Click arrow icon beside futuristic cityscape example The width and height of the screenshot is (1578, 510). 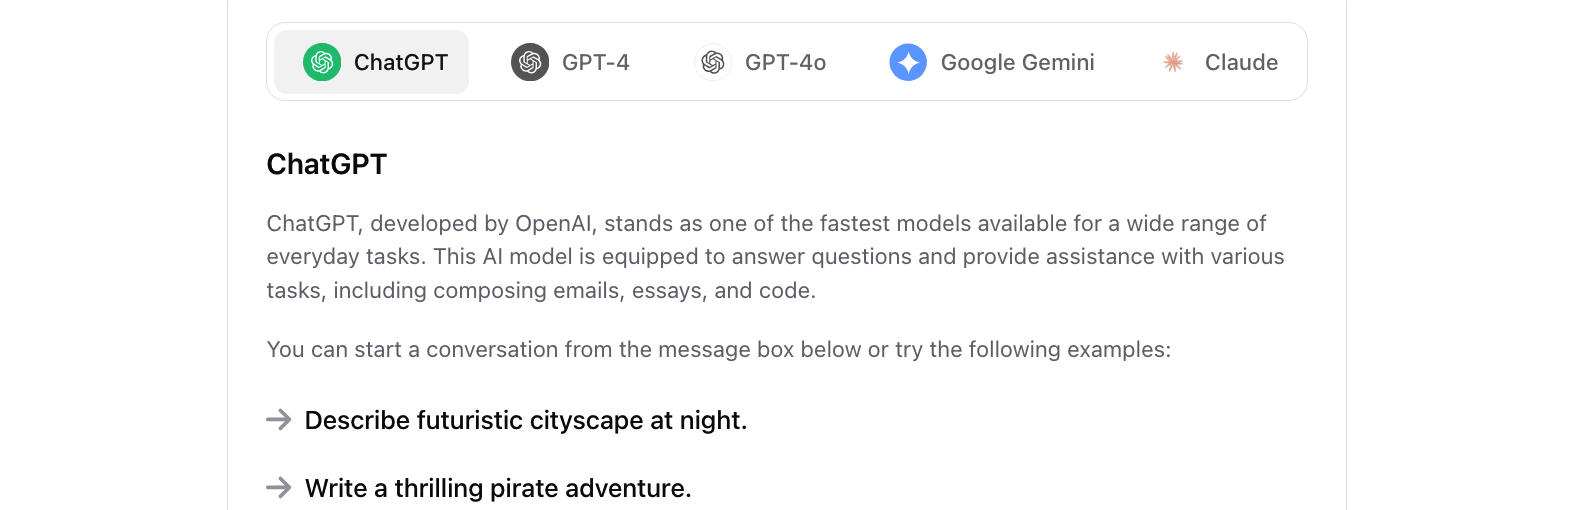click(279, 420)
